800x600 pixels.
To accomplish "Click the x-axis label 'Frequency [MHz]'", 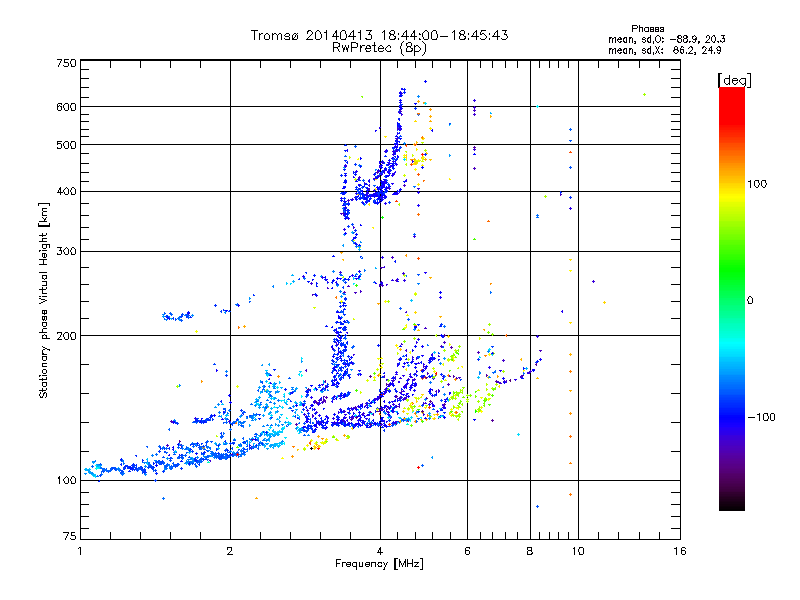I will tap(379, 564).
